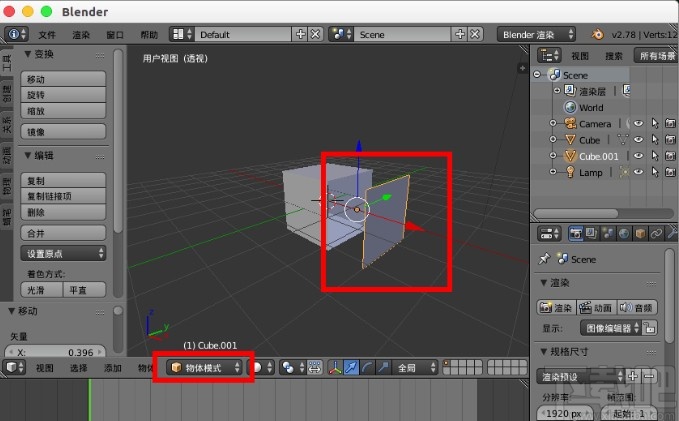Hide Cube with its eye icon
Viewport: 679px width, 421px height.
click(x=638, y=139)
